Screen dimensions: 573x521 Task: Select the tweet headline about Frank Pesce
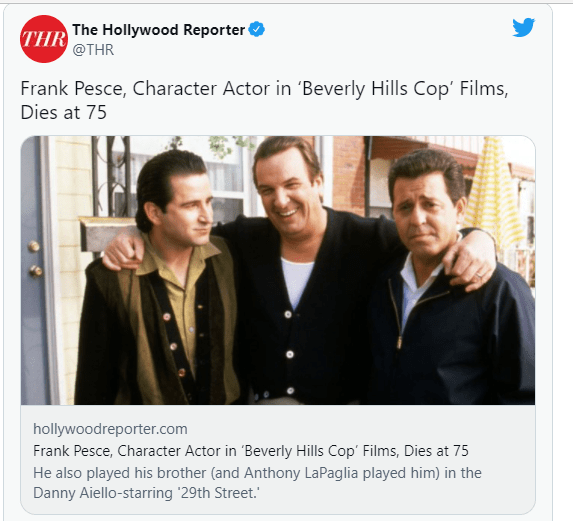click(x=264, y=100)
